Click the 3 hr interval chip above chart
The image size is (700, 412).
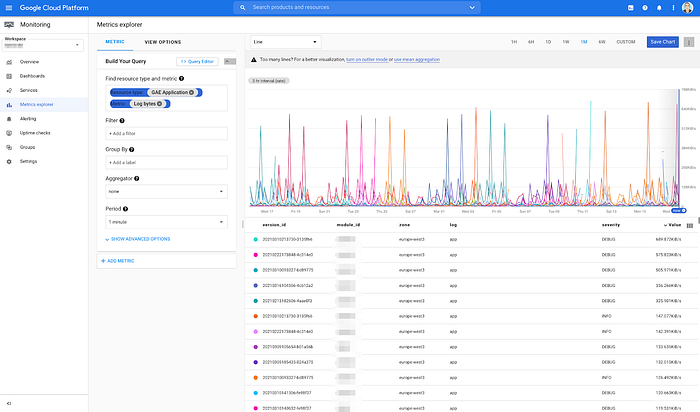pyautogui.click(x=269, y=81)
